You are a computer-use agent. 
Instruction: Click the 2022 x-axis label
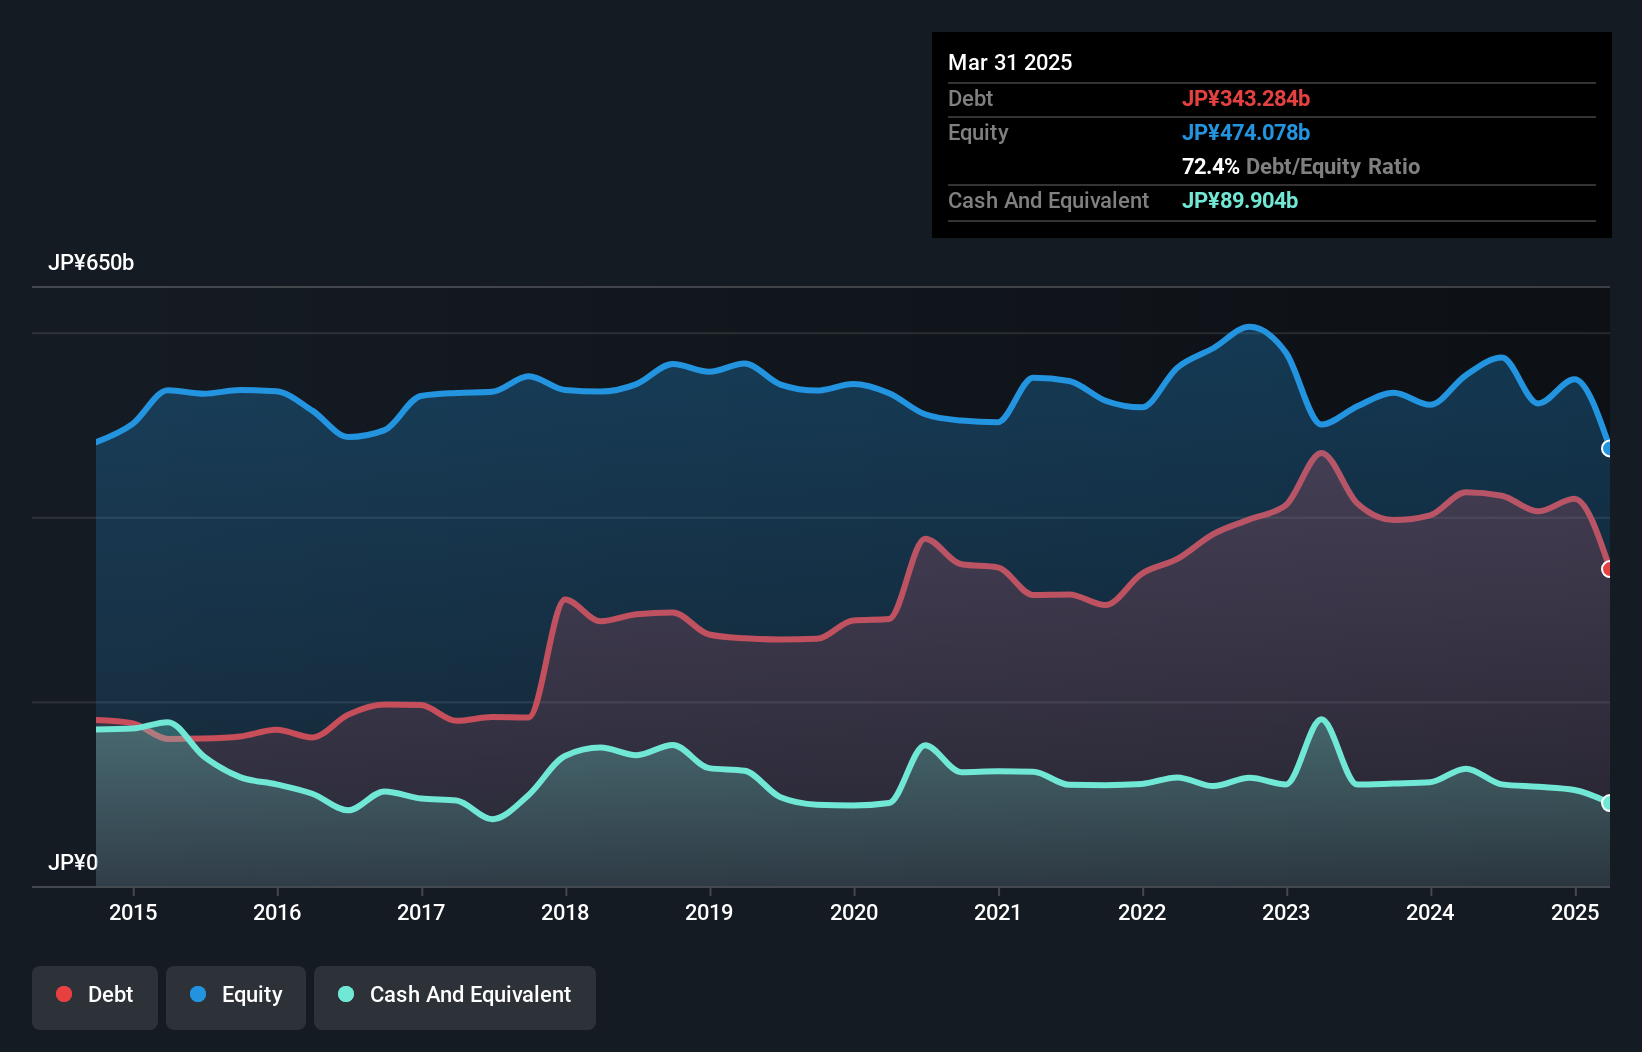[1142, 912]
